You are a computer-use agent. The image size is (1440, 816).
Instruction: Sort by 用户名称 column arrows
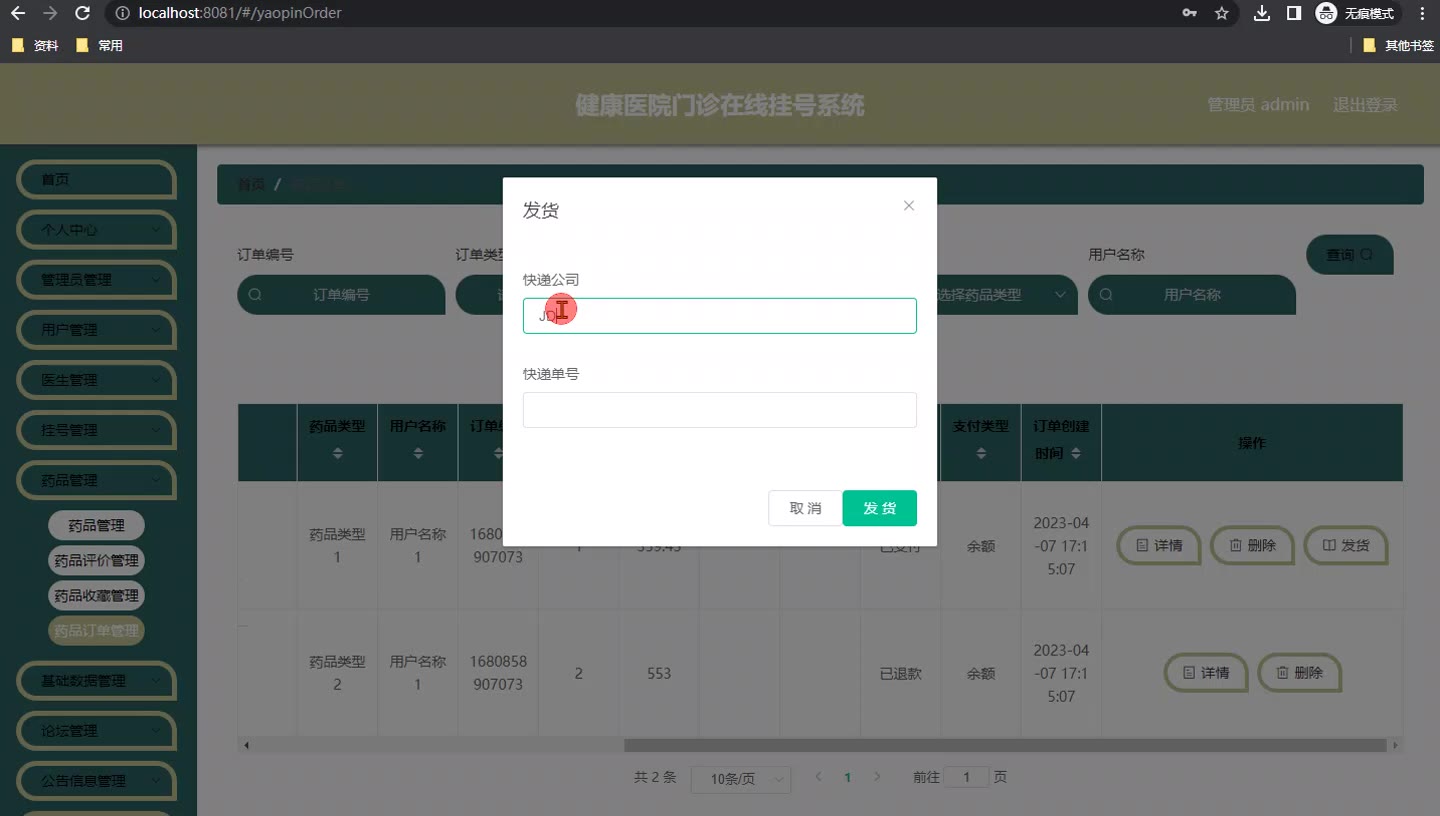click(x=418, y=454)
